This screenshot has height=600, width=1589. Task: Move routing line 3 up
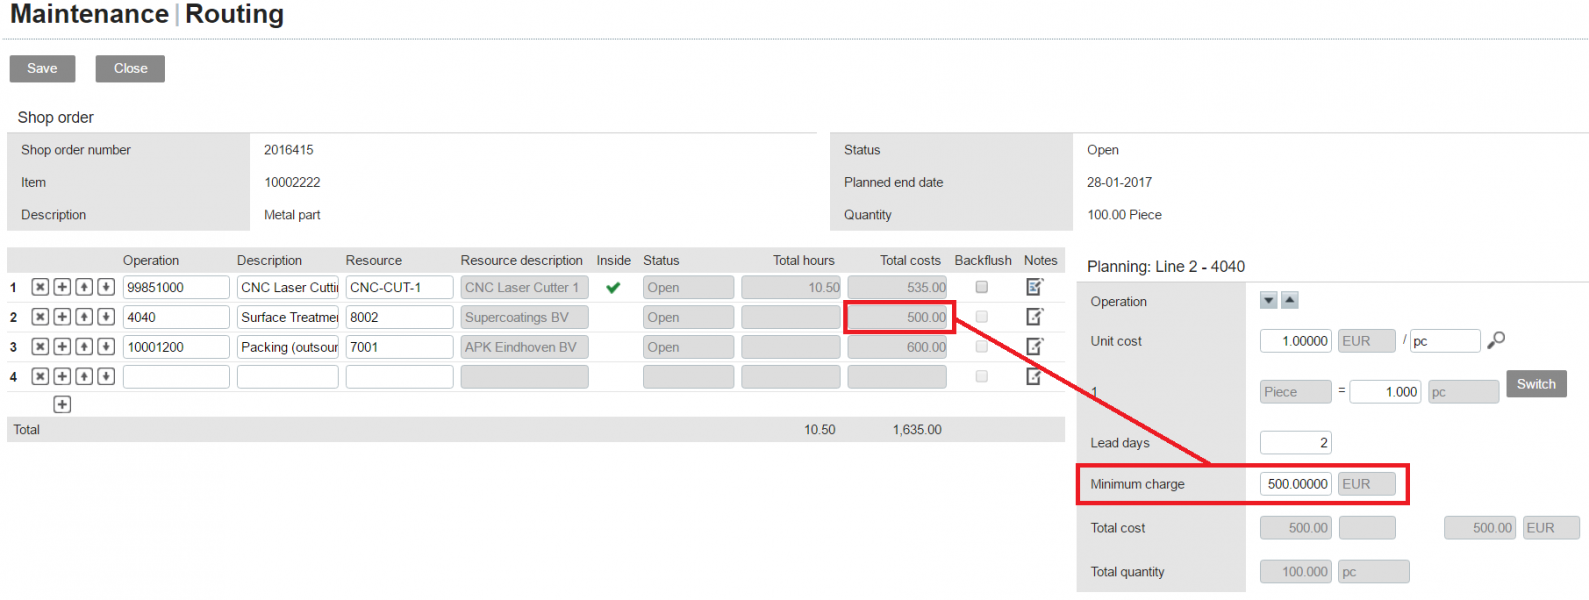(84, 347)
